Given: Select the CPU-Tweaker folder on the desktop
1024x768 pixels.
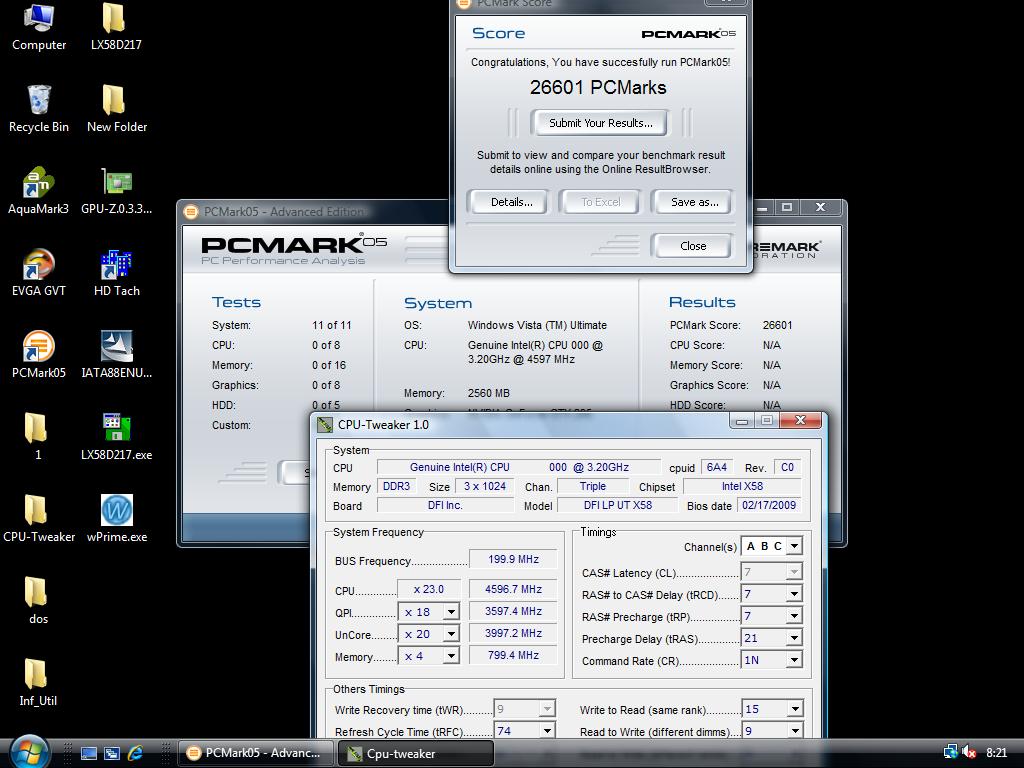Looking at the screenshot, I should [x=39, y=519].
